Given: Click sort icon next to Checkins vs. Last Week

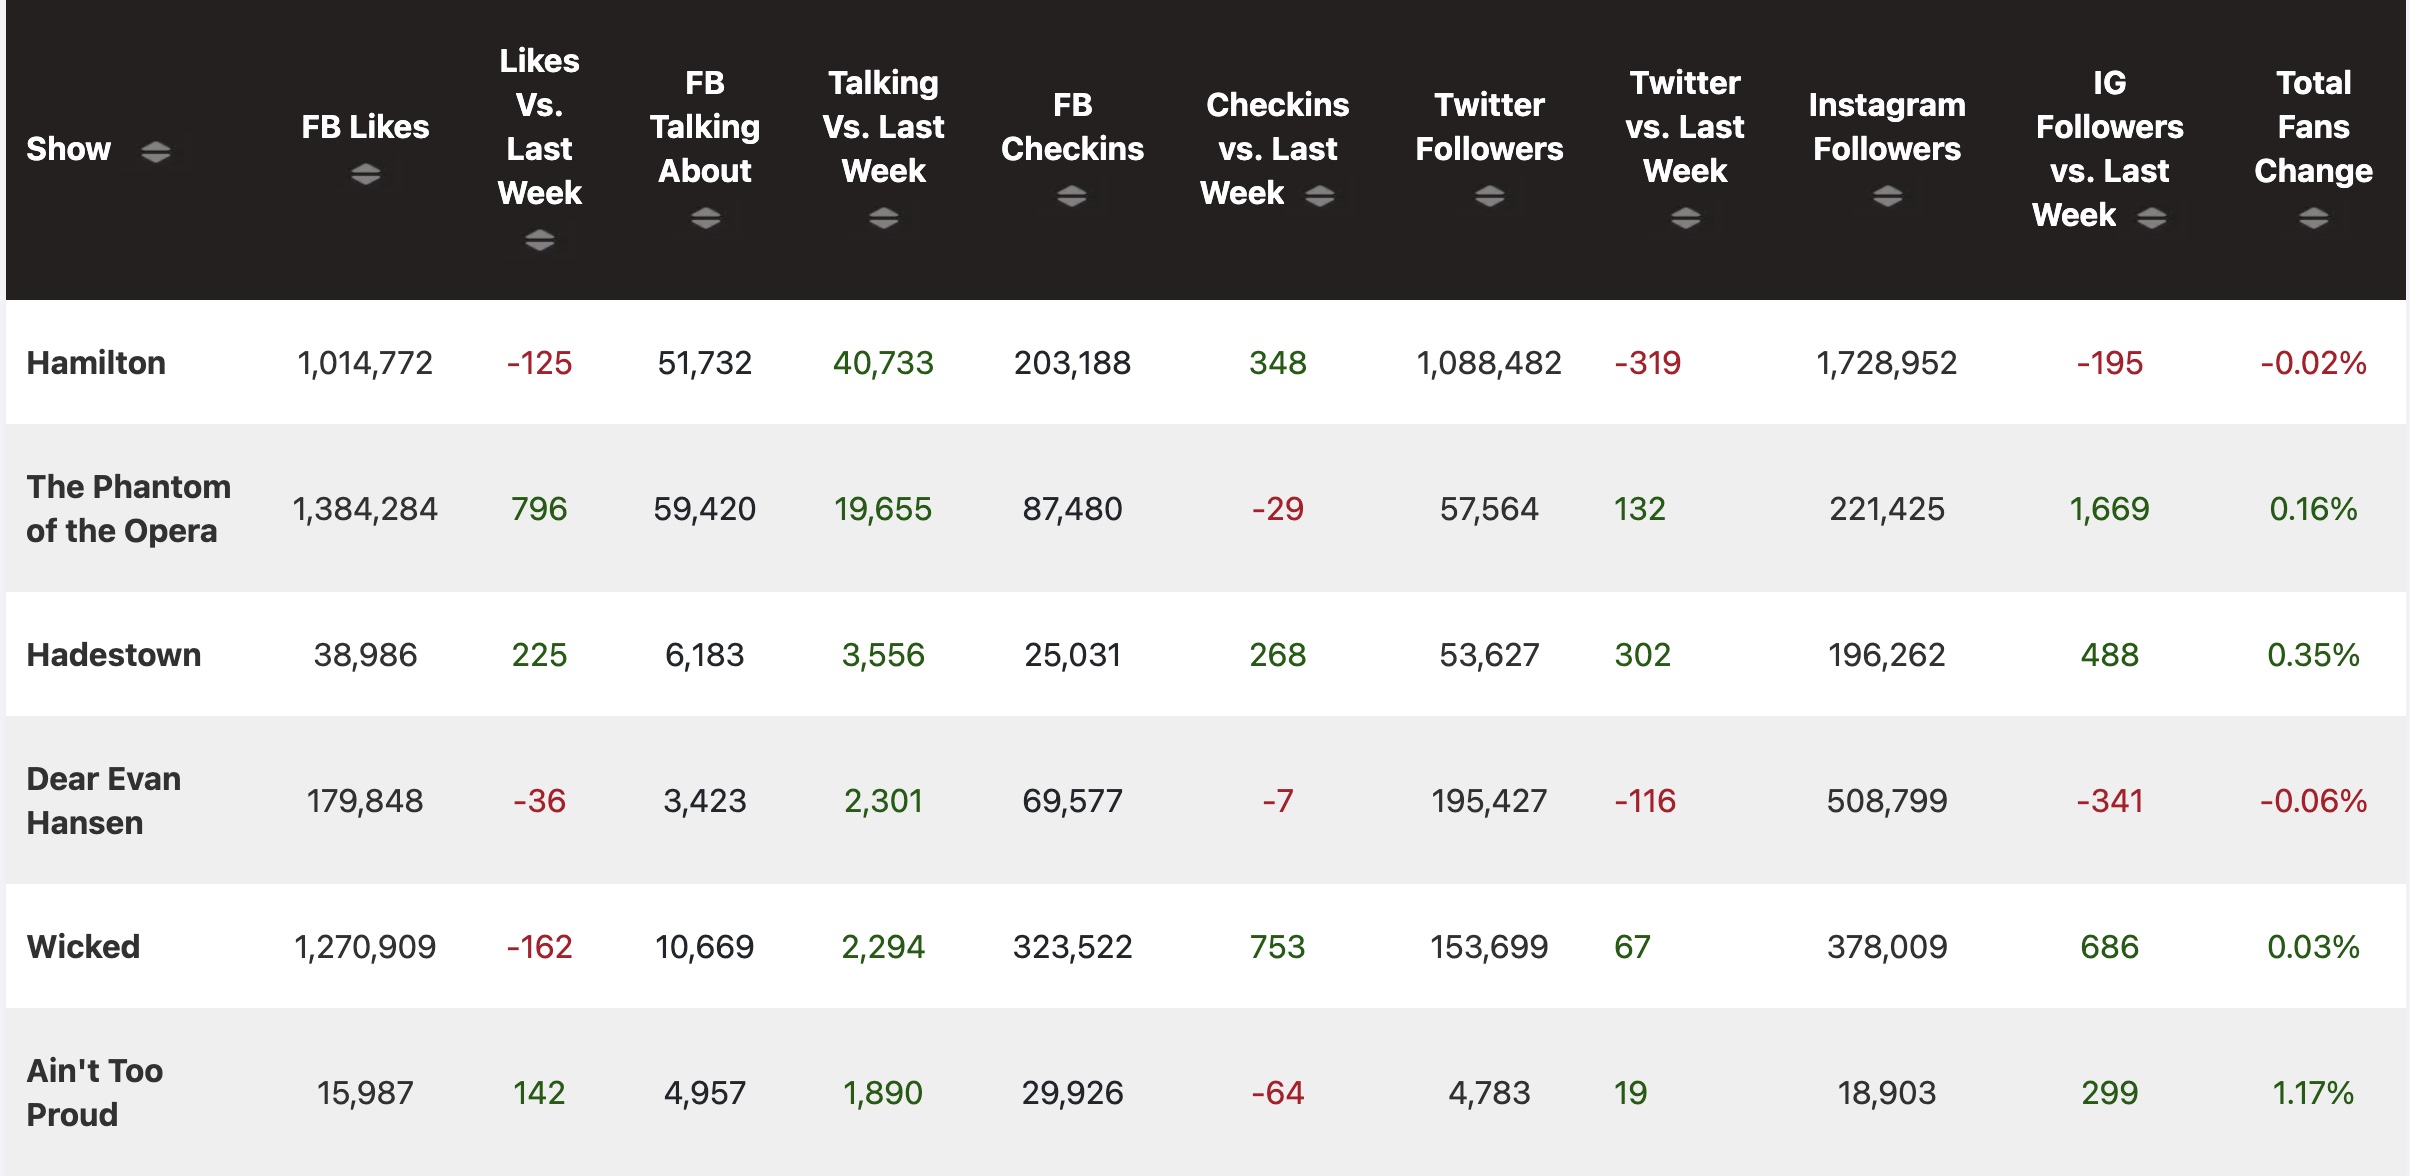Looking at the screenshot, I should pos(1320,196).
